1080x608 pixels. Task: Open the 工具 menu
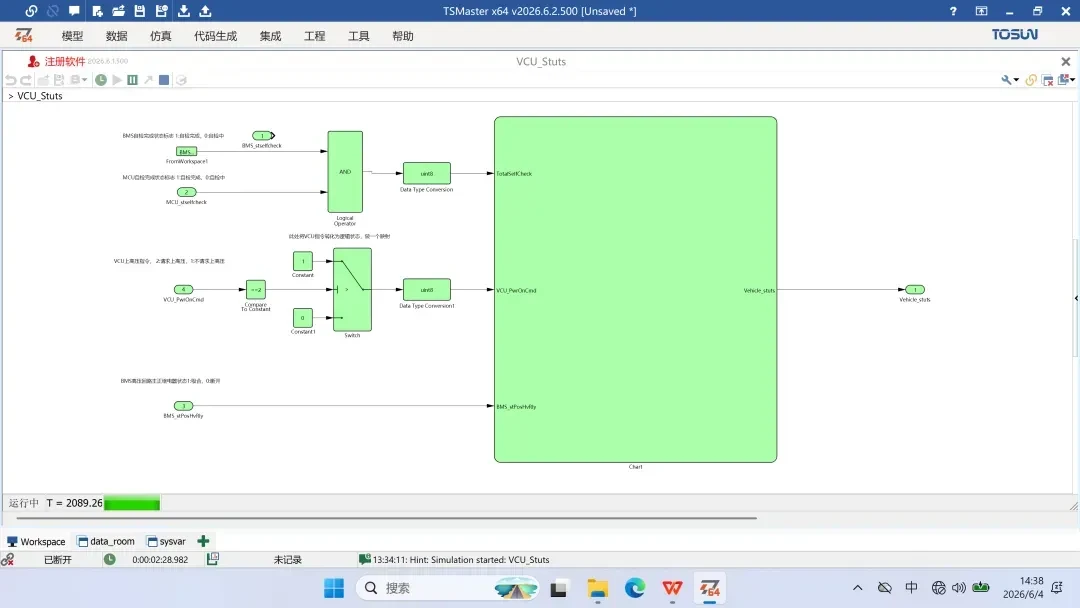[359, 36]
